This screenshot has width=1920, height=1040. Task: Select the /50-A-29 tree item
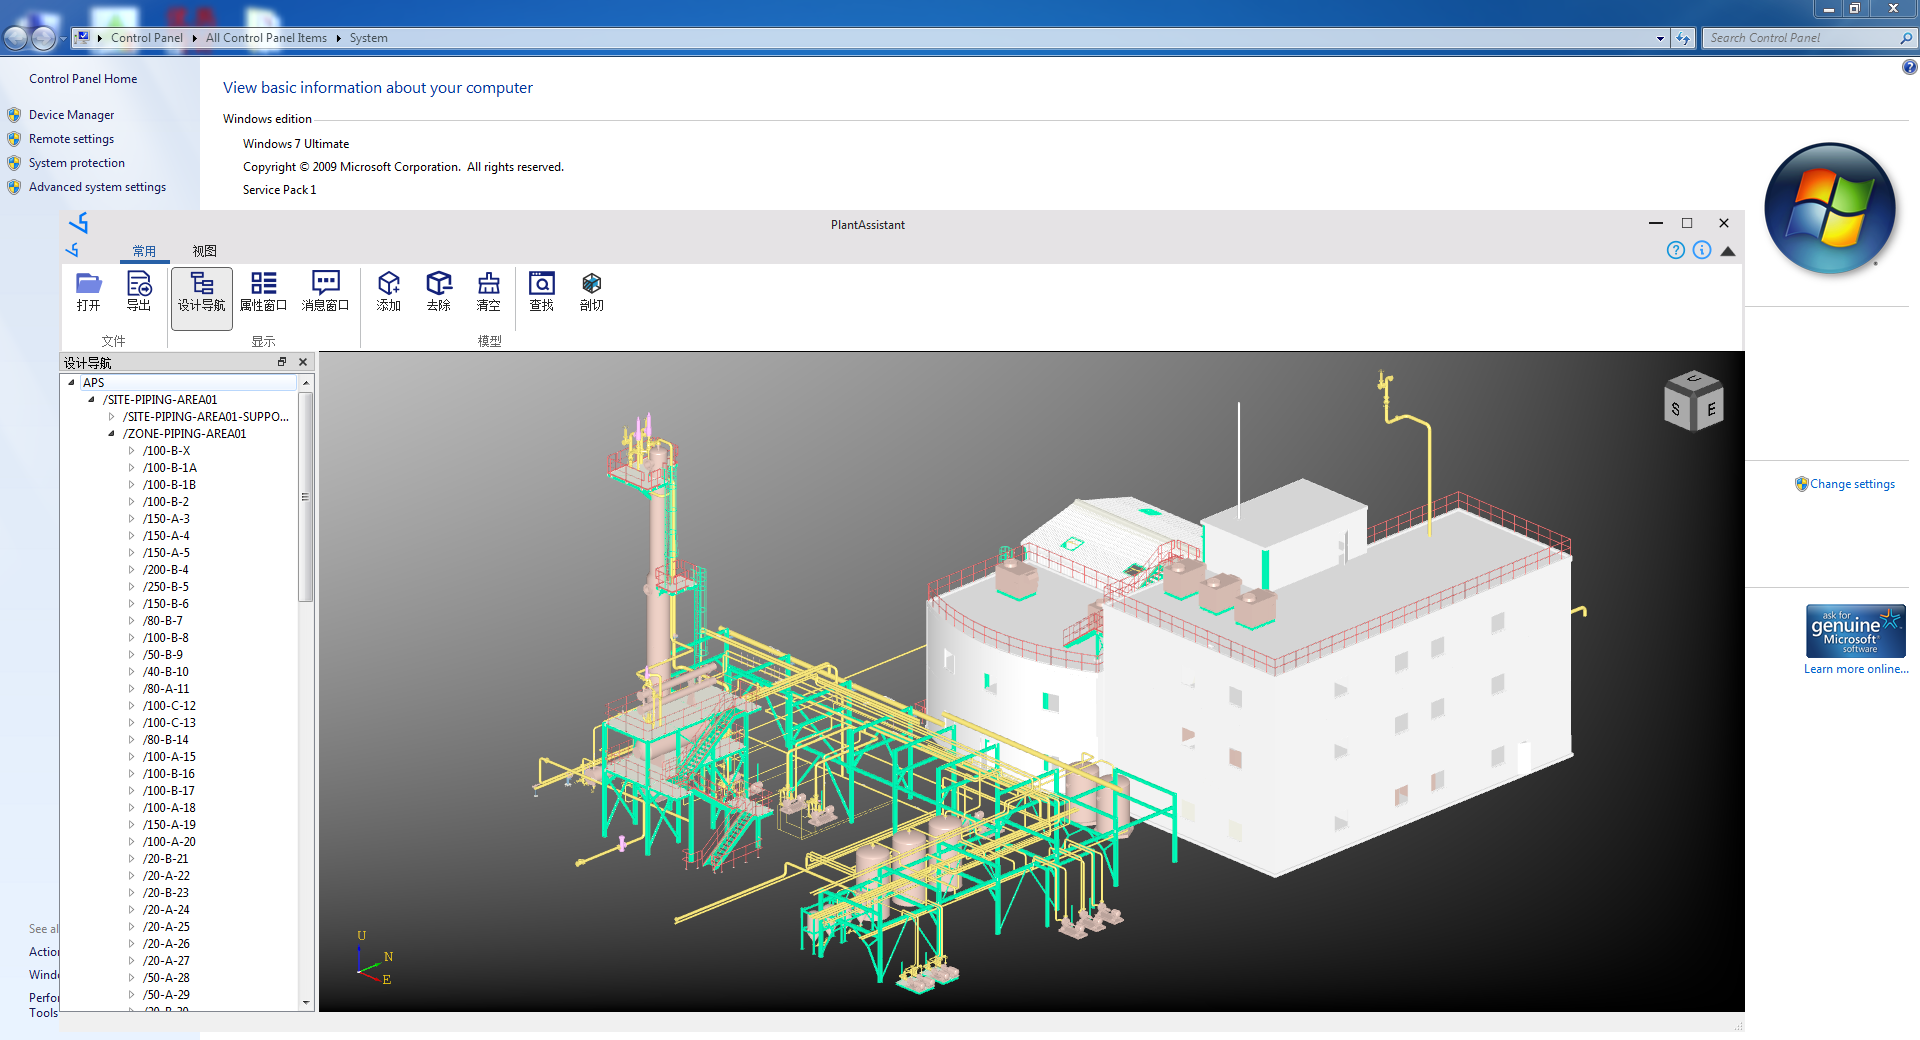pos(166,995)
